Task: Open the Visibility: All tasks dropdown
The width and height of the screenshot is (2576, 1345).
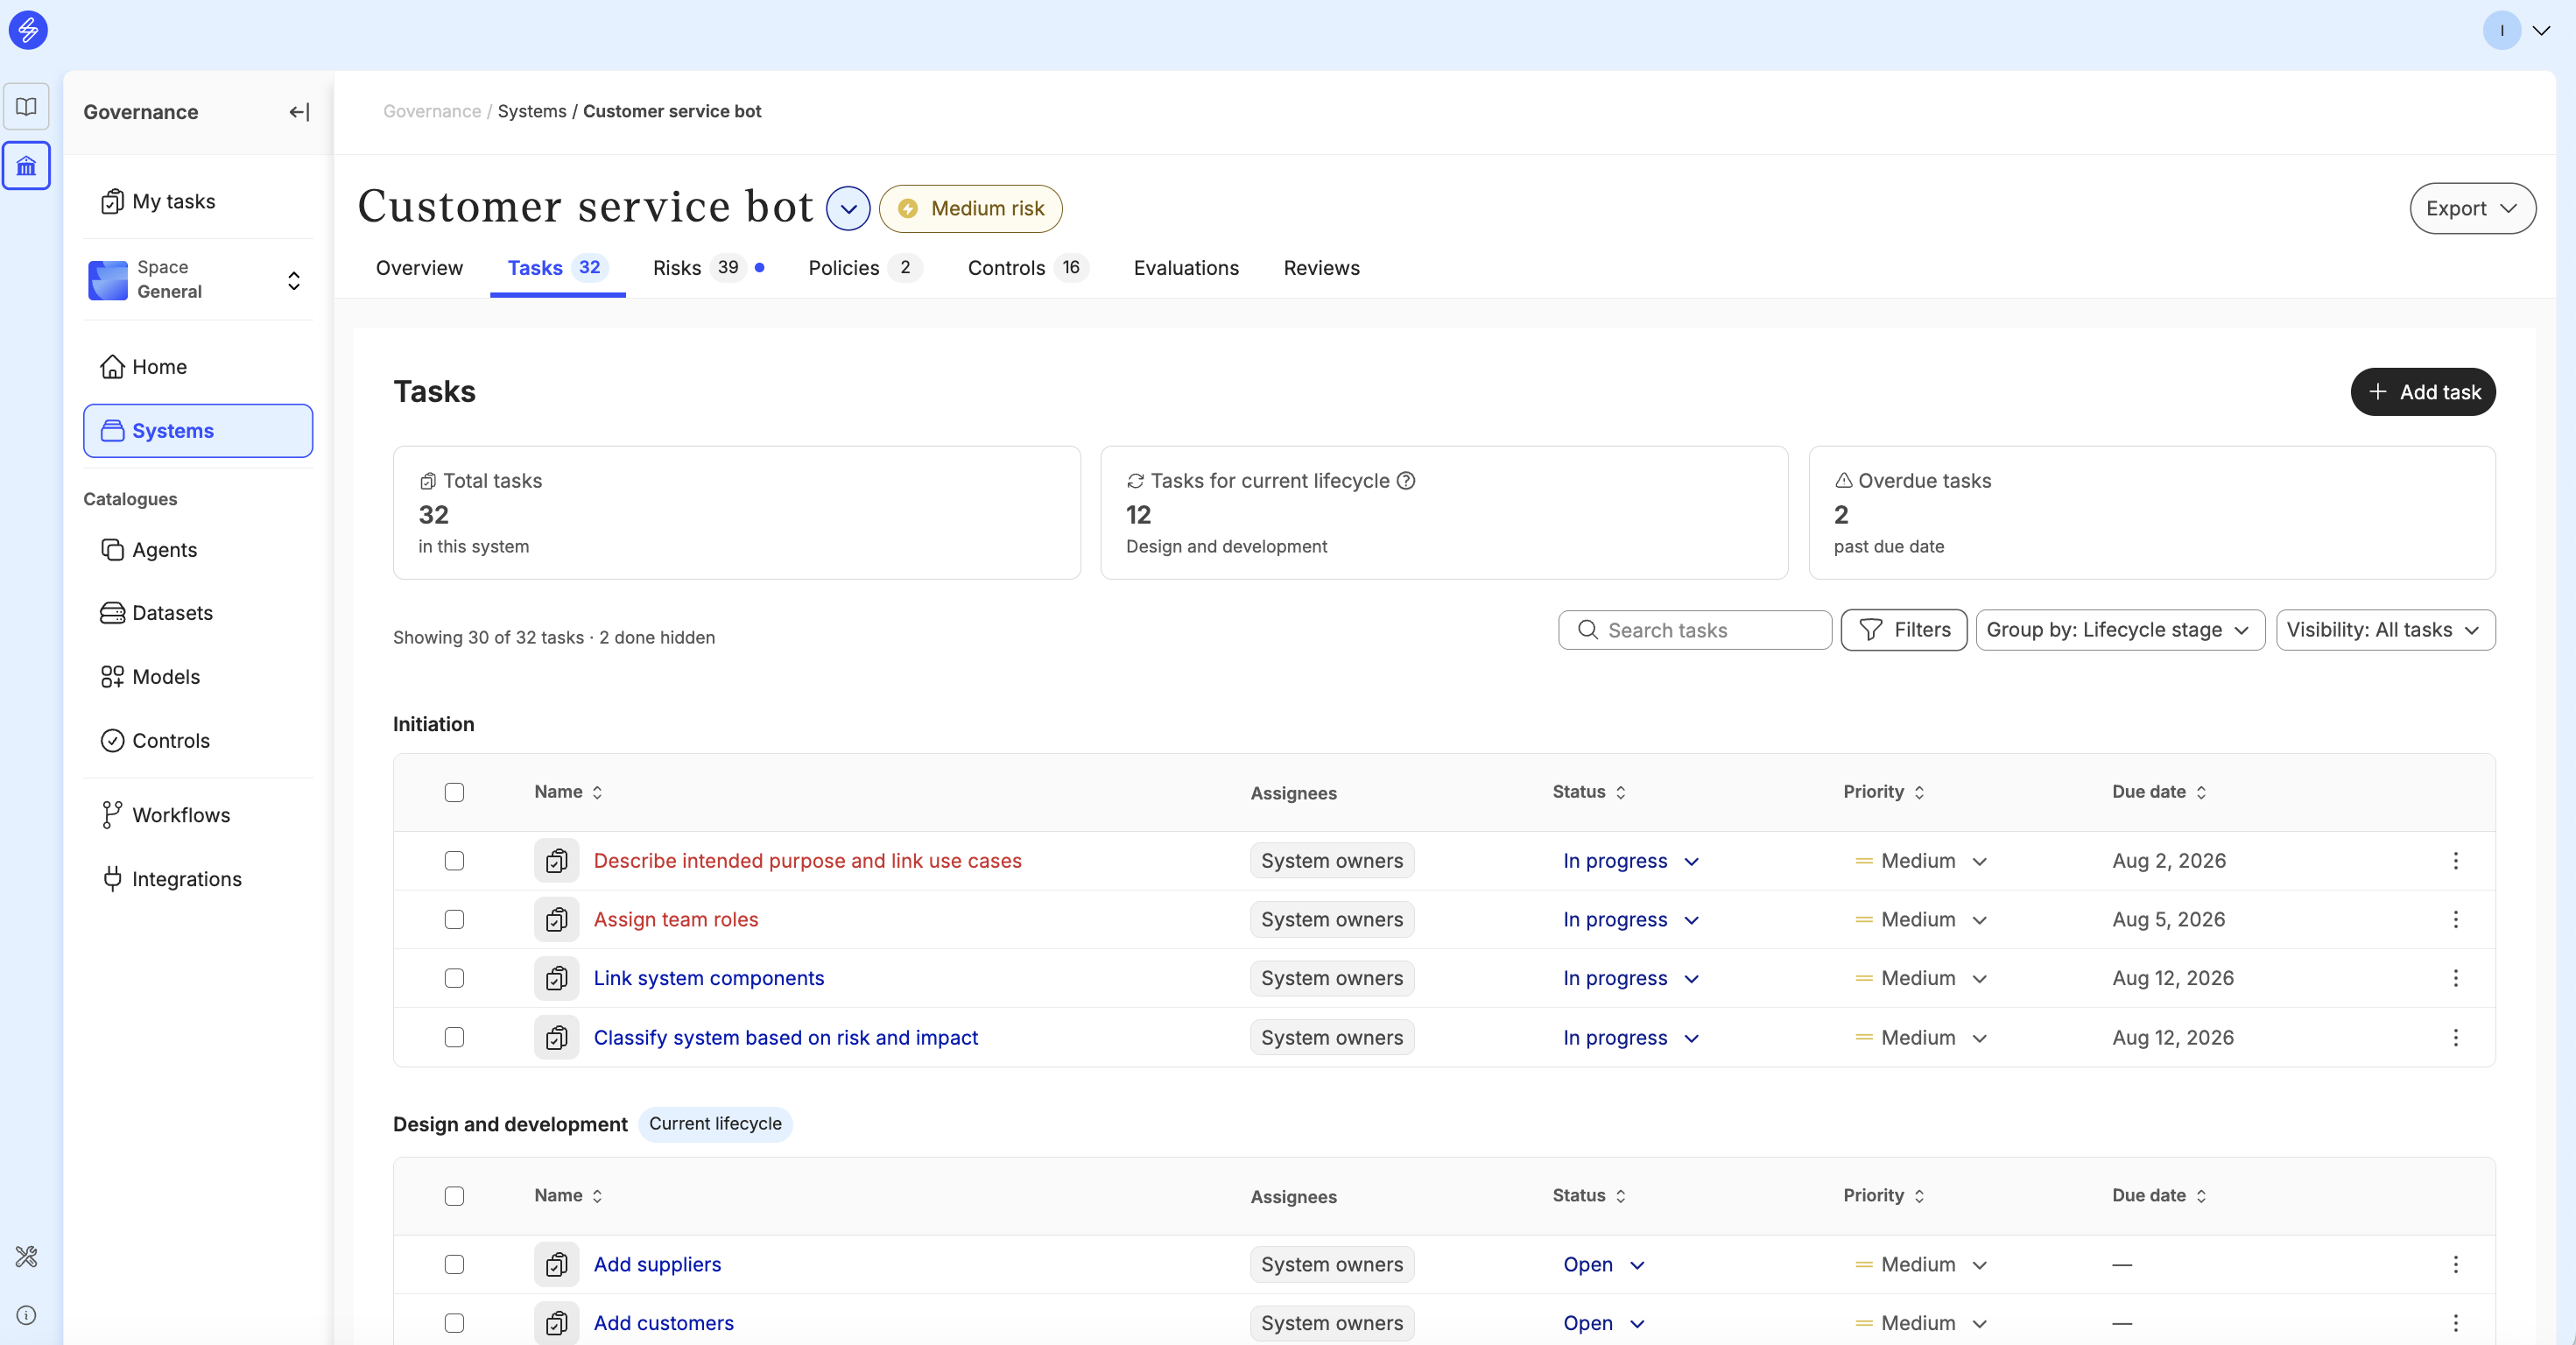Action: 2385,631
